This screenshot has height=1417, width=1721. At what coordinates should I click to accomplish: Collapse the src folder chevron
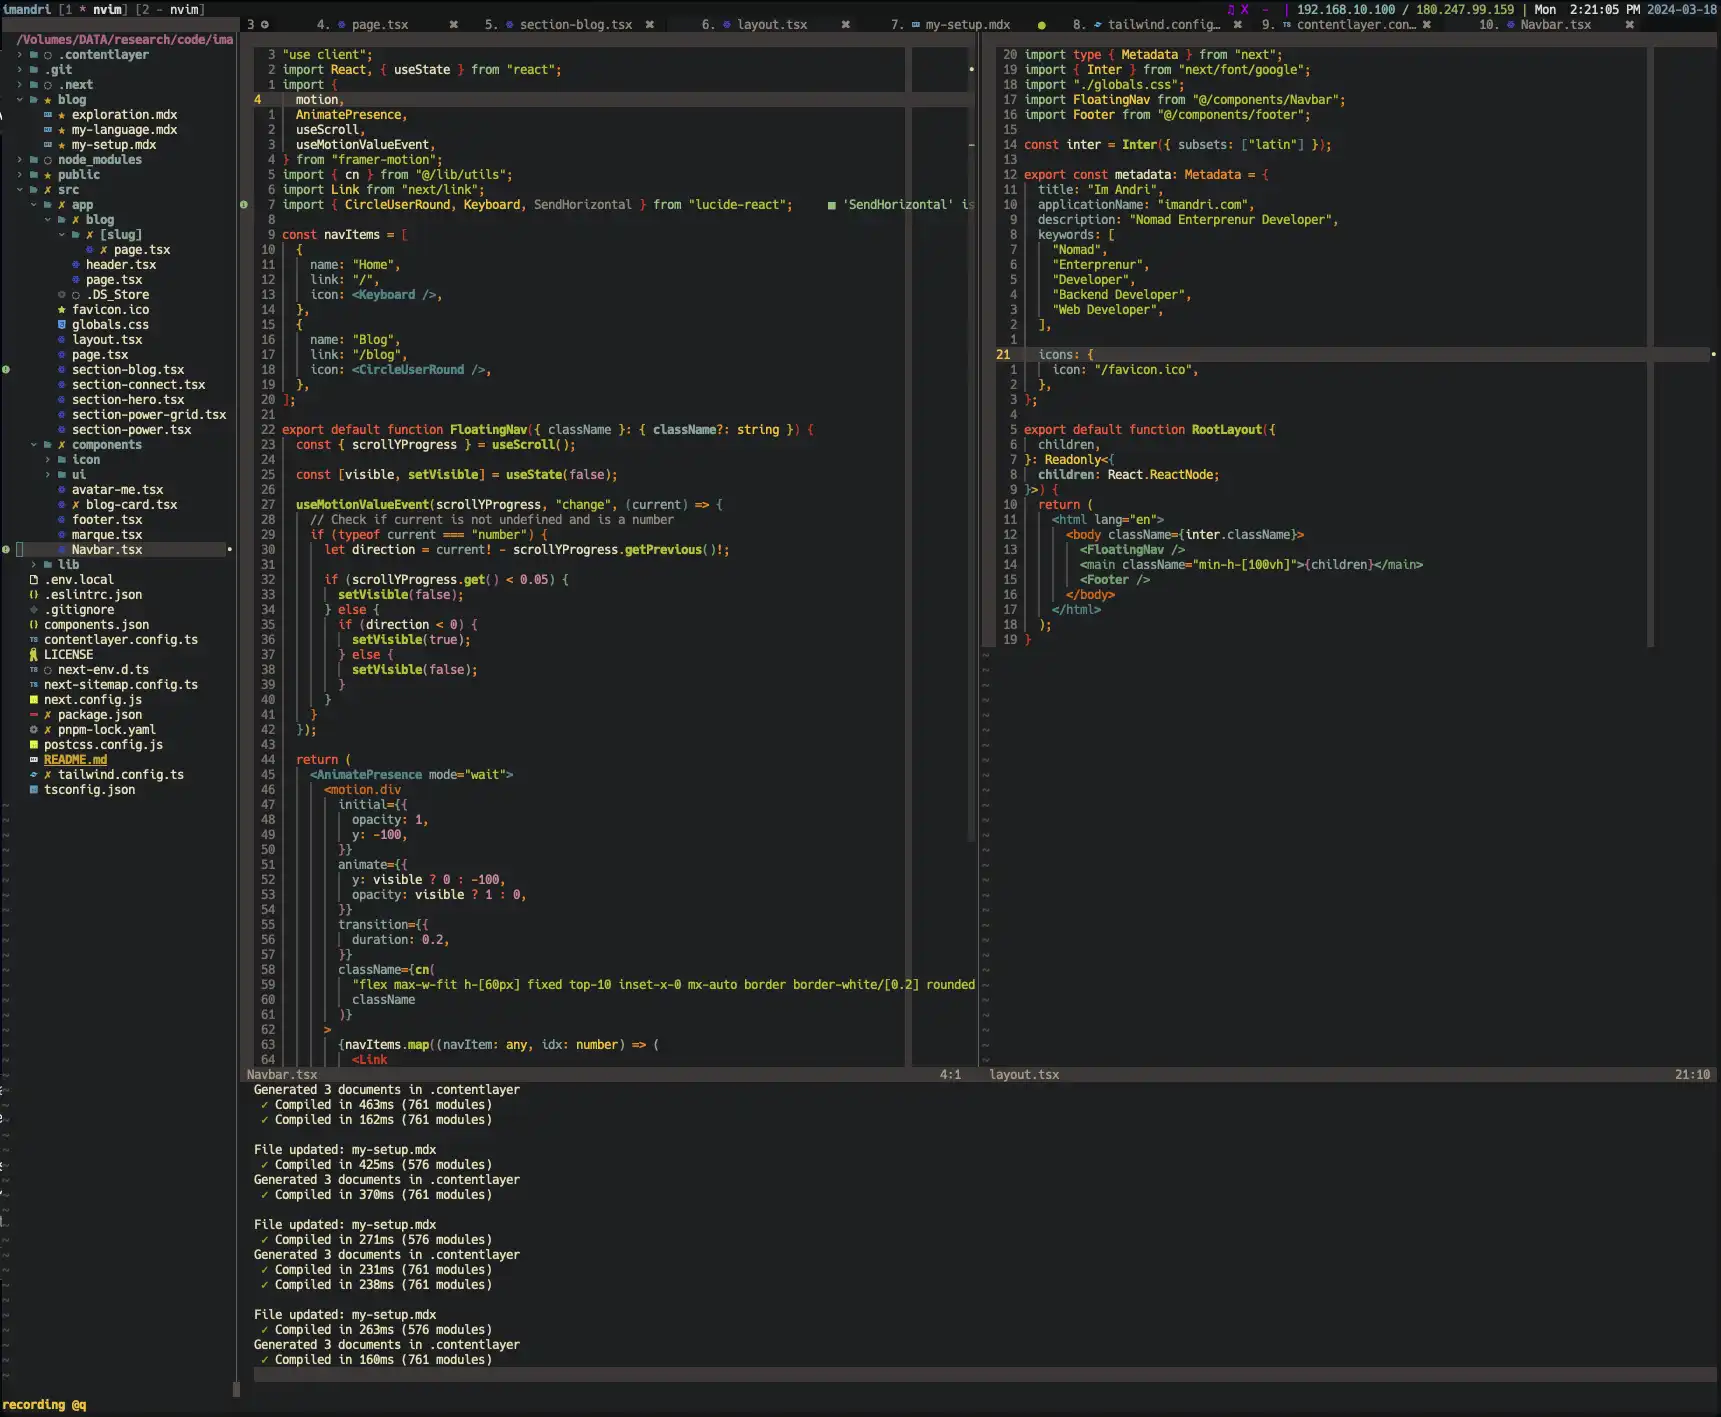(20, 190)
